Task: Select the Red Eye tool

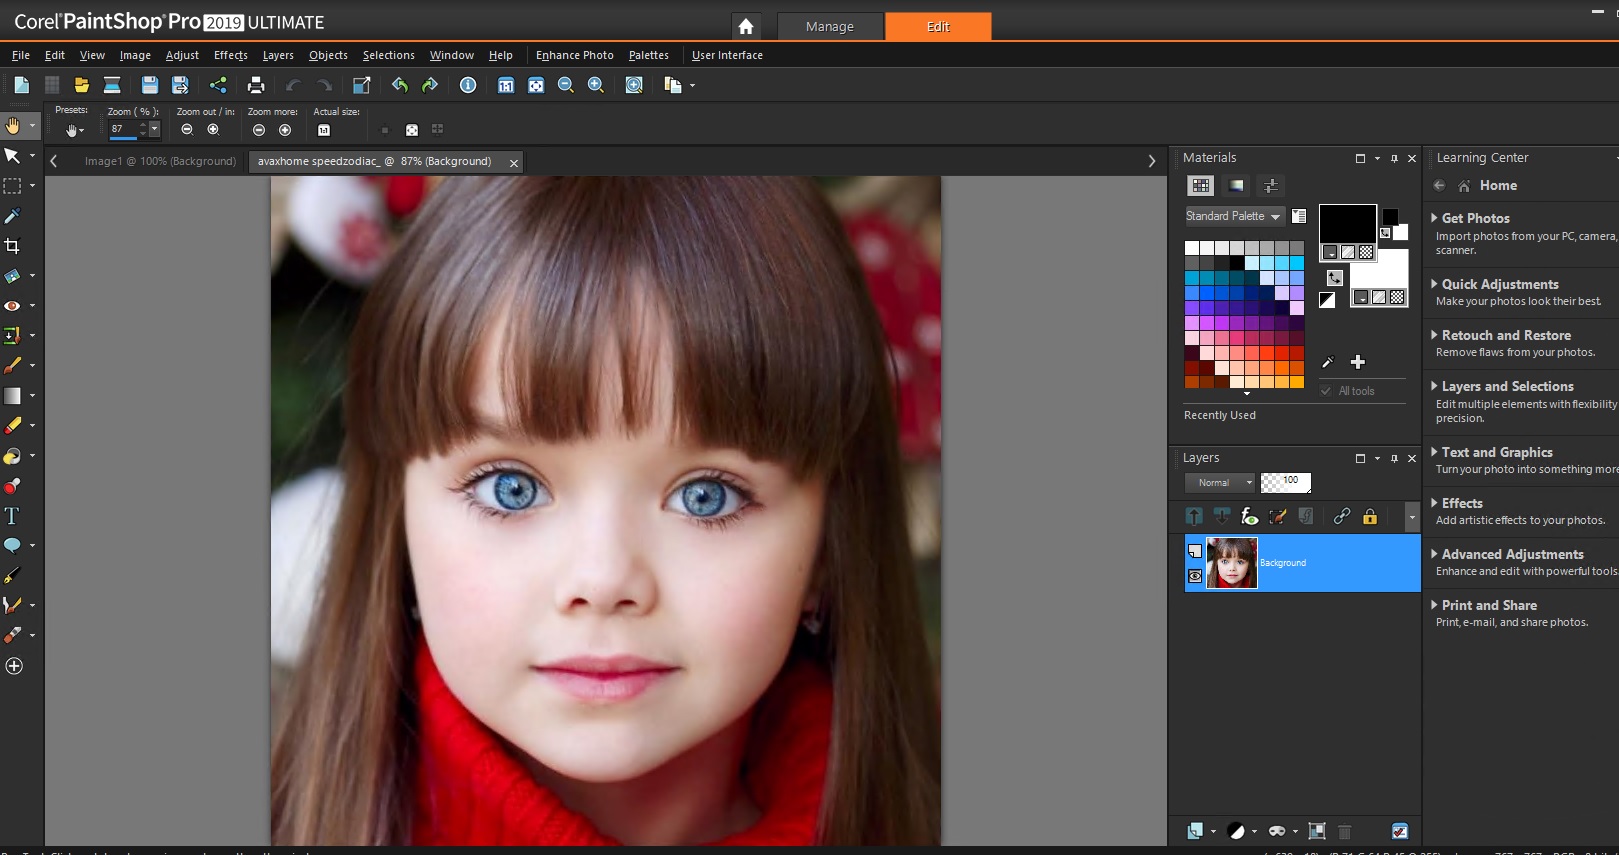Action: point(13,306)
